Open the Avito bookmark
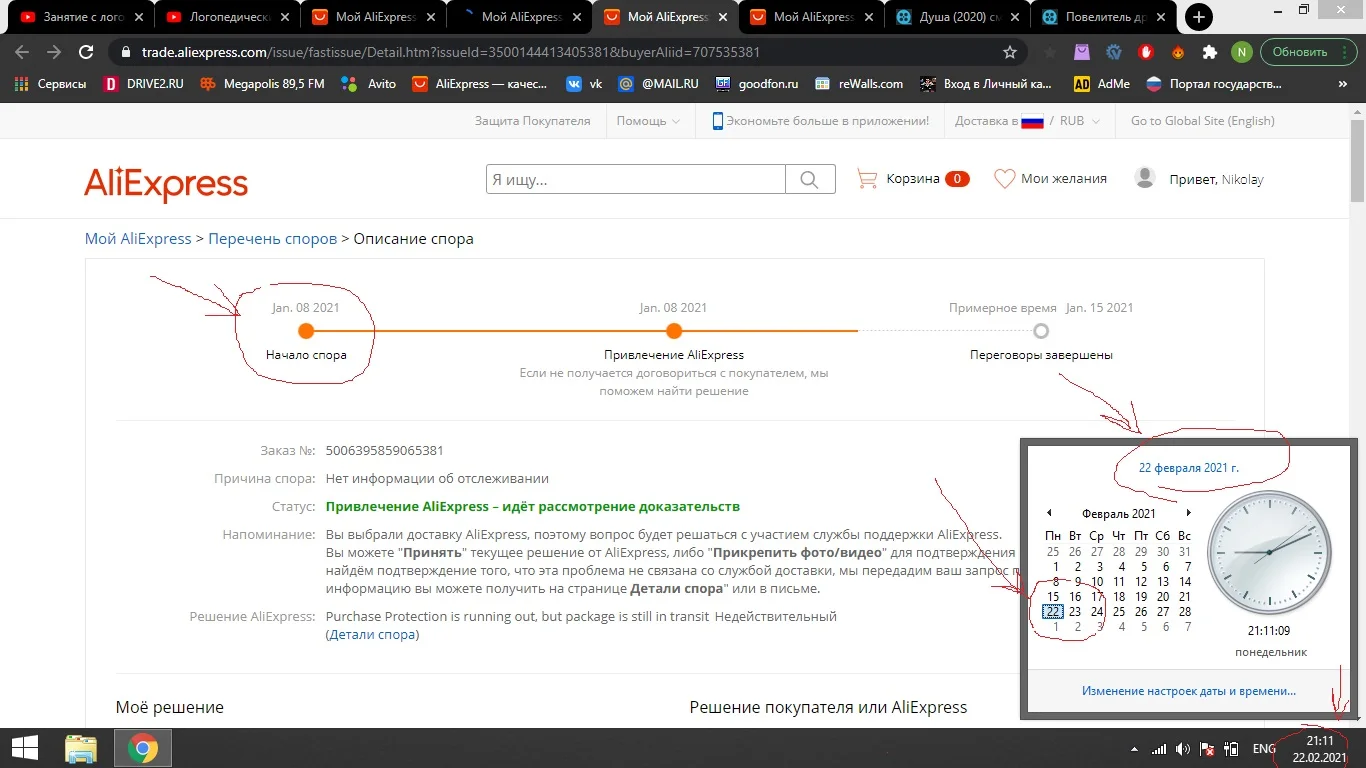 [x=369, y=84]
